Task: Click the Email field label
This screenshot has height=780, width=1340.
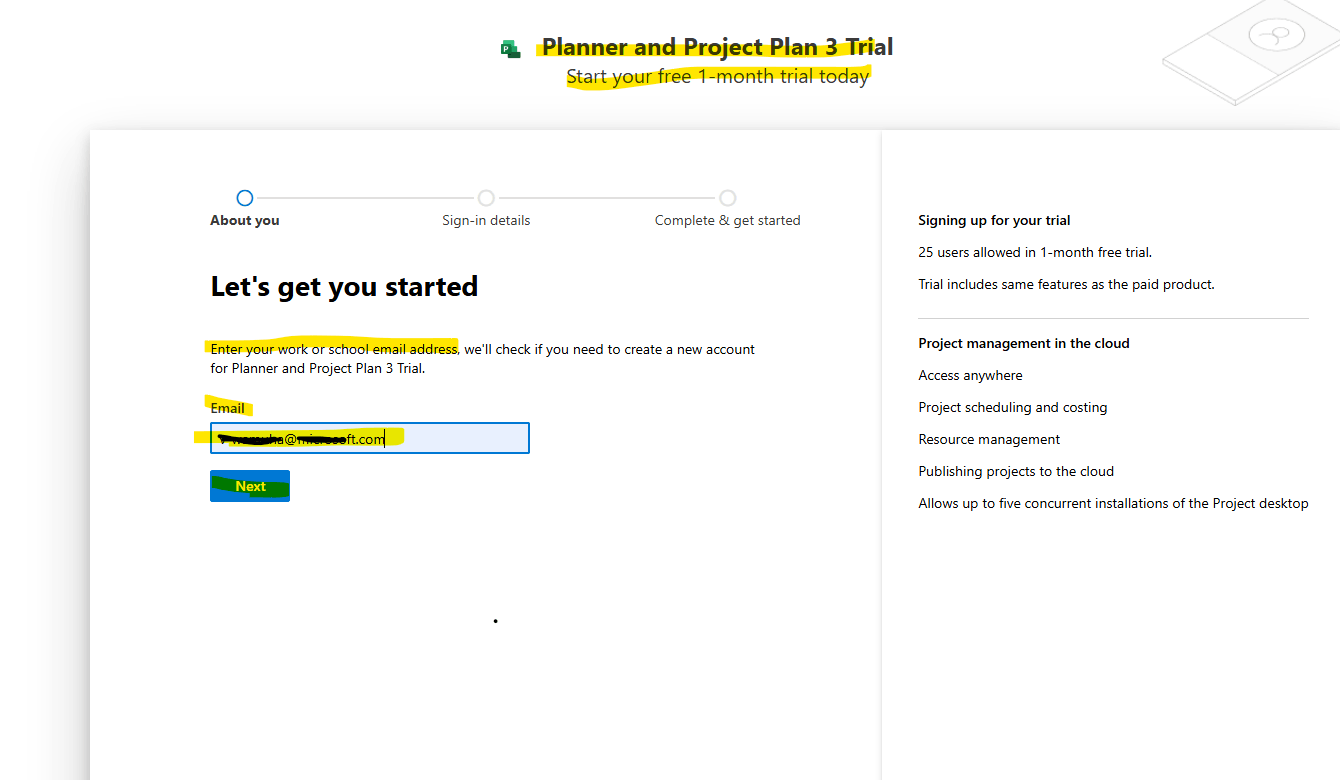Action: coord(227,408)
